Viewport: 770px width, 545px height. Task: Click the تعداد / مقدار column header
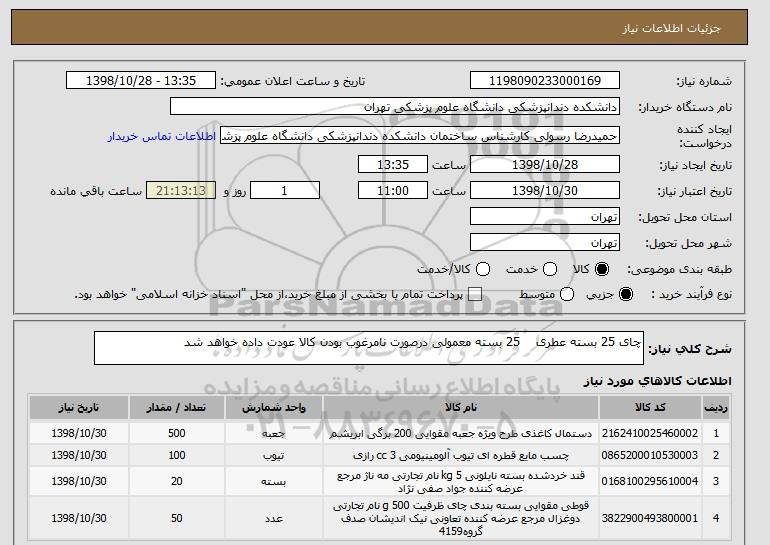[x=177, y=408]
